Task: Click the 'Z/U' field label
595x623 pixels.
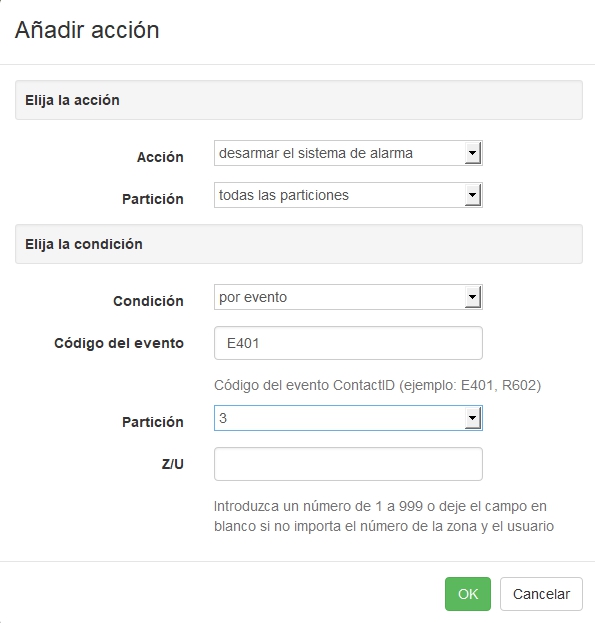Action: pos(172,464)
